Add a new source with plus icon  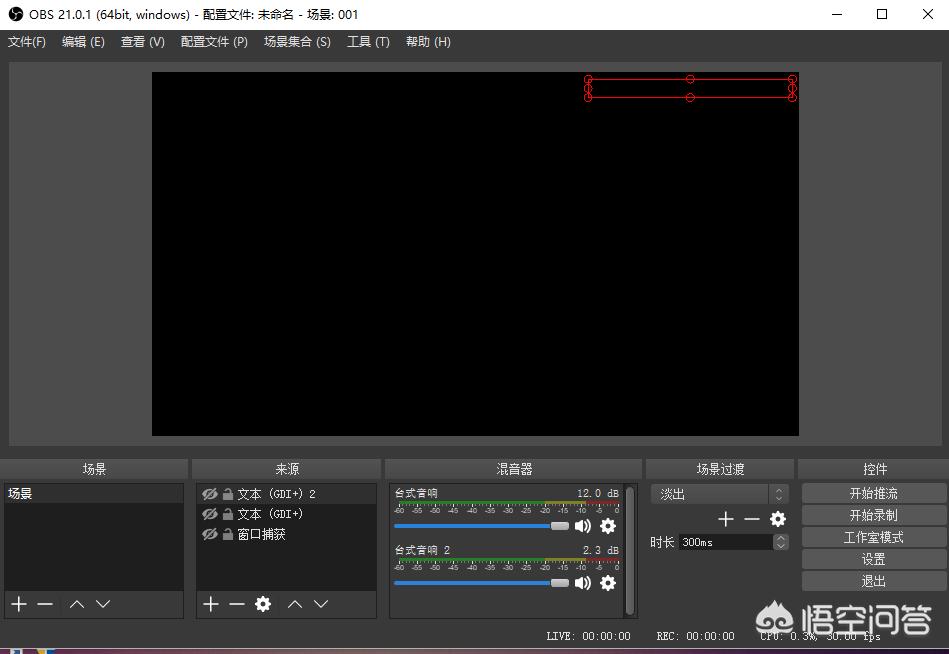211,604
